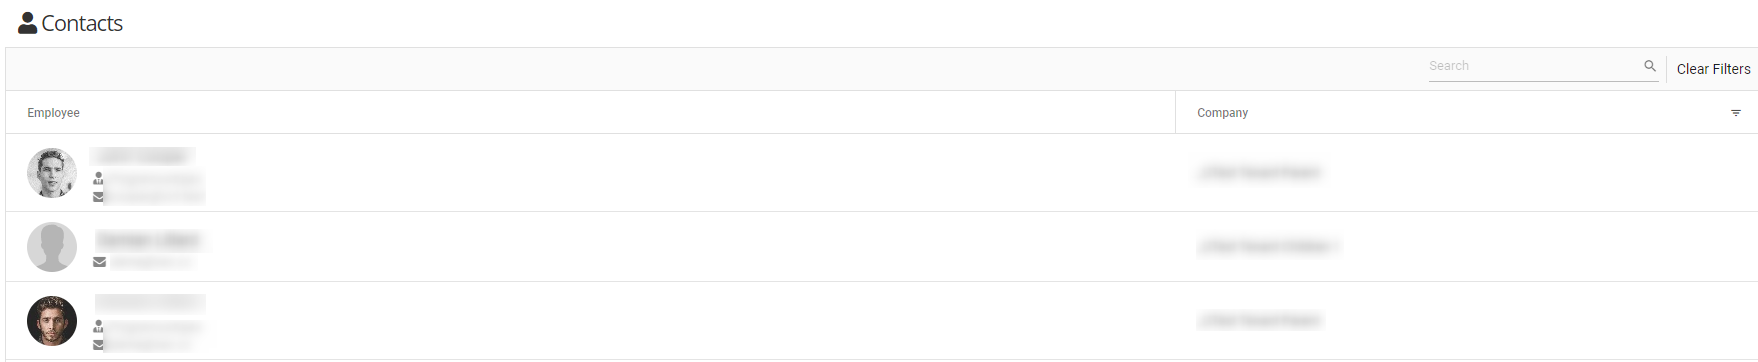This screenshot has height=362, width=1758.
Task: Click the magnifier icon in the search box
Action: [x=1650, y=66]
